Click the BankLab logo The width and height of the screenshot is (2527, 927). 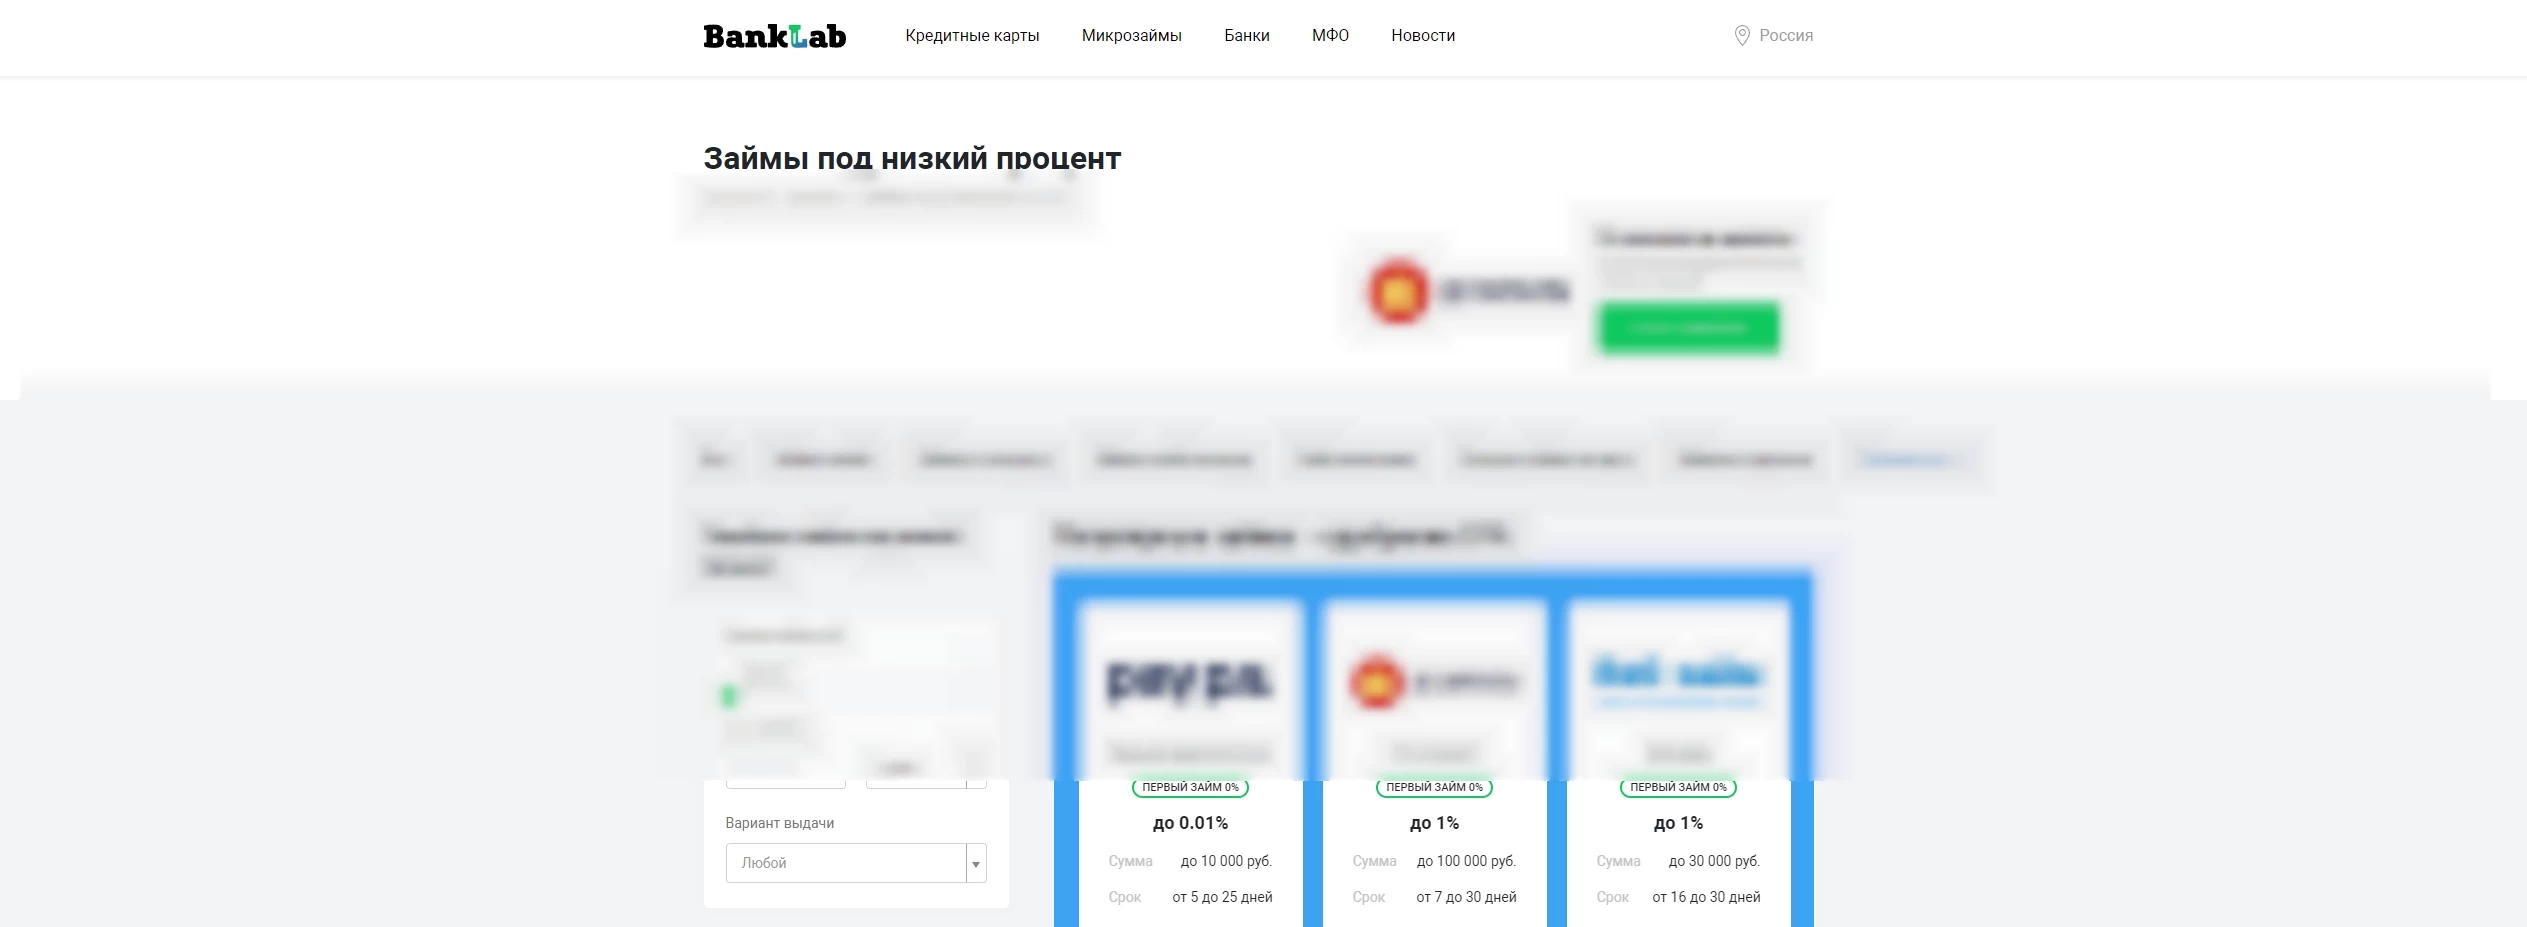pos(775,36)
